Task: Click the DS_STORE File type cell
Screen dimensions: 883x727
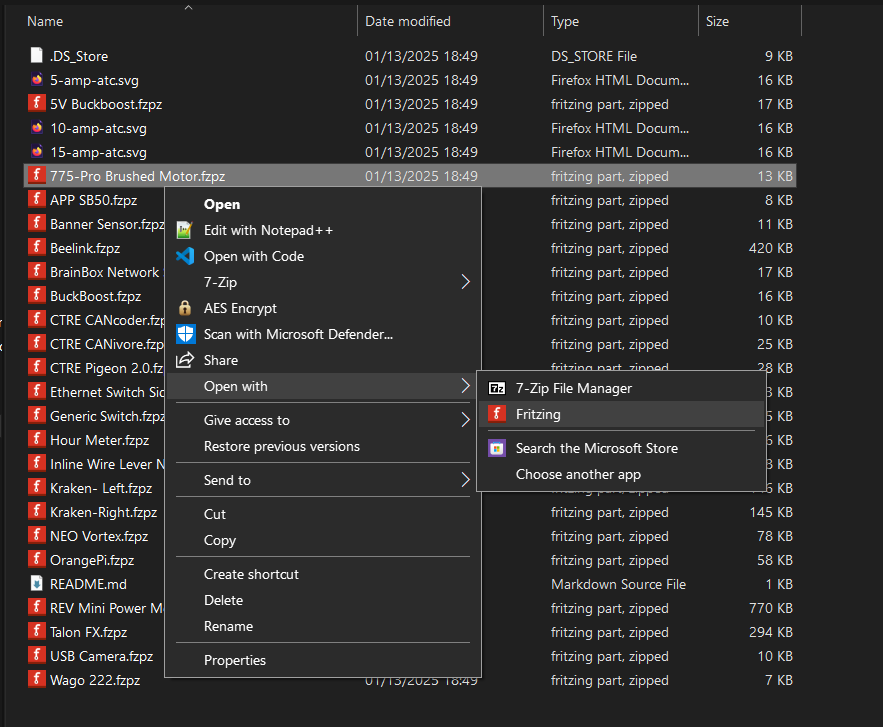Action: click(x=594, y=56)
